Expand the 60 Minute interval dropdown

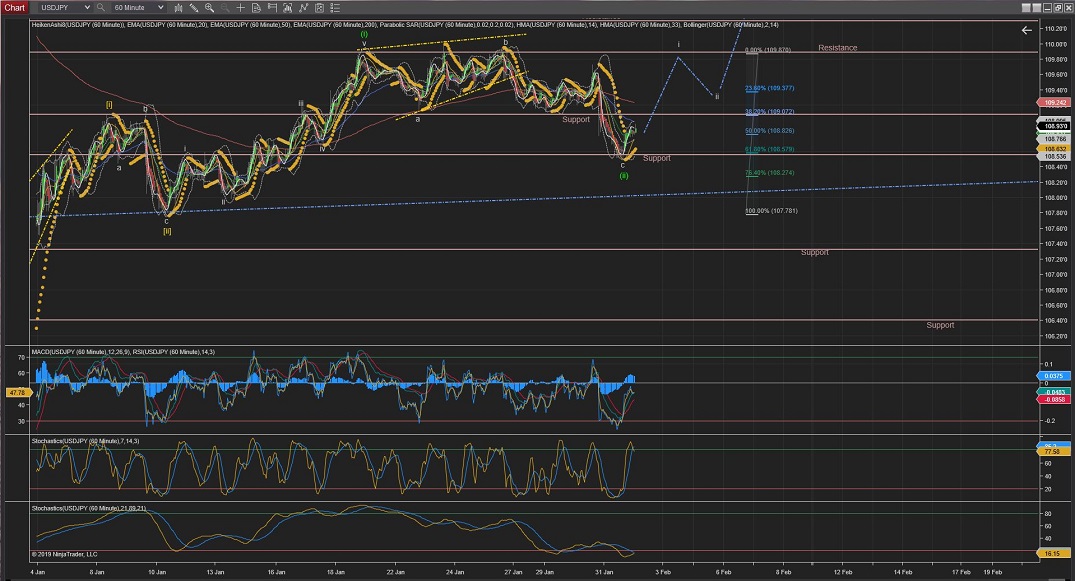160,7
